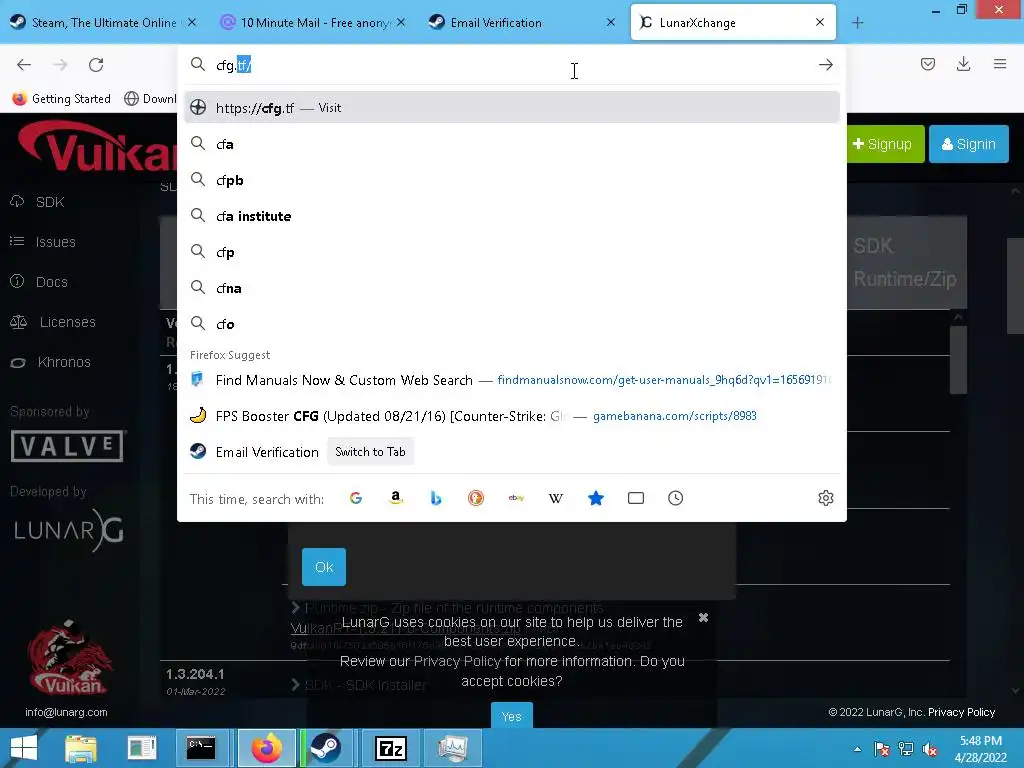Image resolution: width=1024 pixels, height=768 pixels.
Task: Search this time with eBay icon
Action: (516, 498)
